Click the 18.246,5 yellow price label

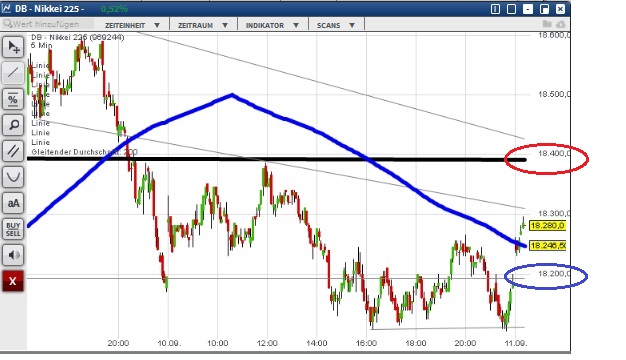pos(548,245)
